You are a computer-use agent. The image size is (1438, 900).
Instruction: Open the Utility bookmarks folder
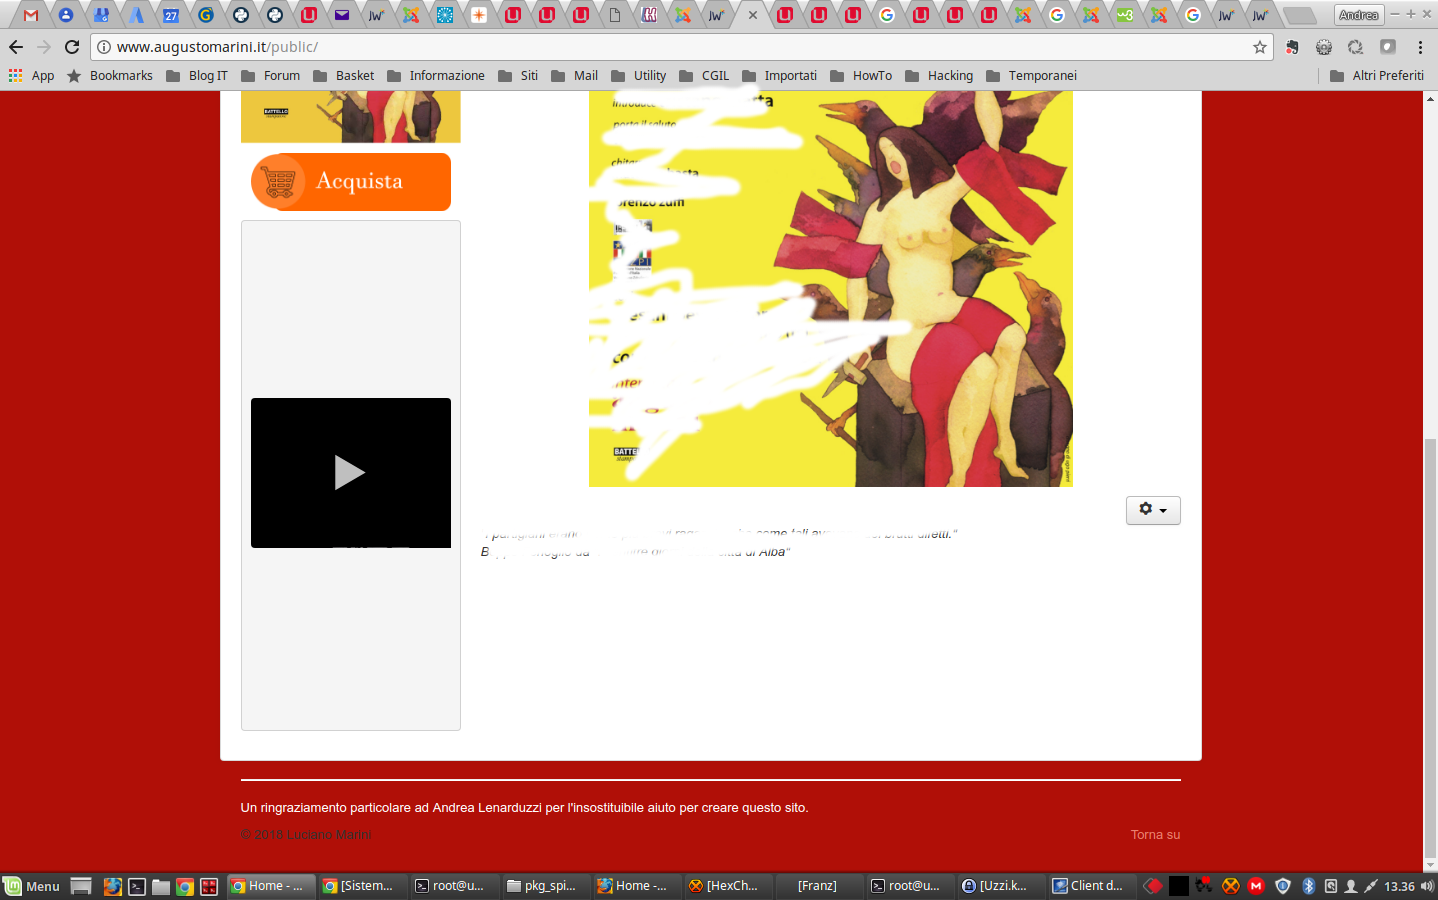639,76
